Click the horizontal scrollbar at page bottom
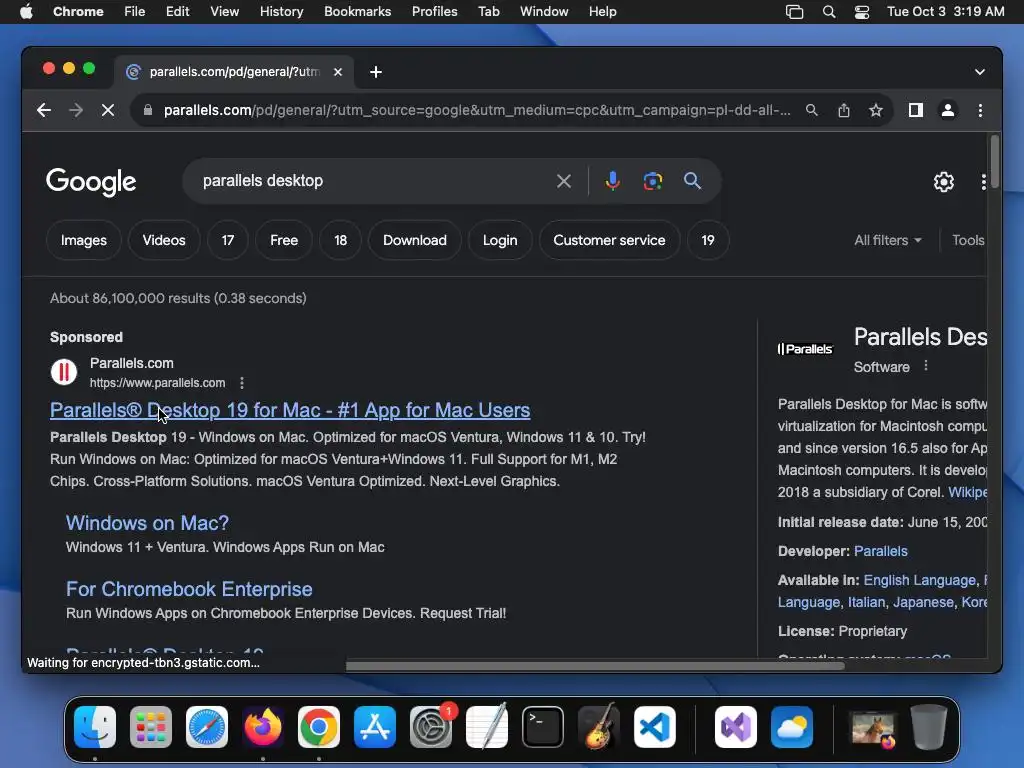This screenshot has height=768, width=1024. click(595, 666)
